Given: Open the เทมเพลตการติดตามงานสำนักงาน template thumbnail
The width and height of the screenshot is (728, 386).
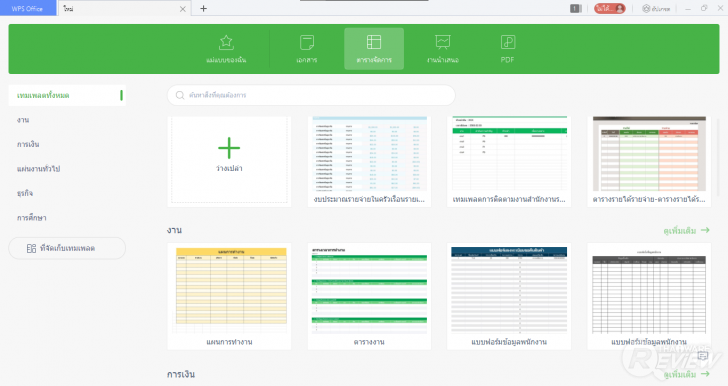Looking at the screenshot, I should click(509, 154).
